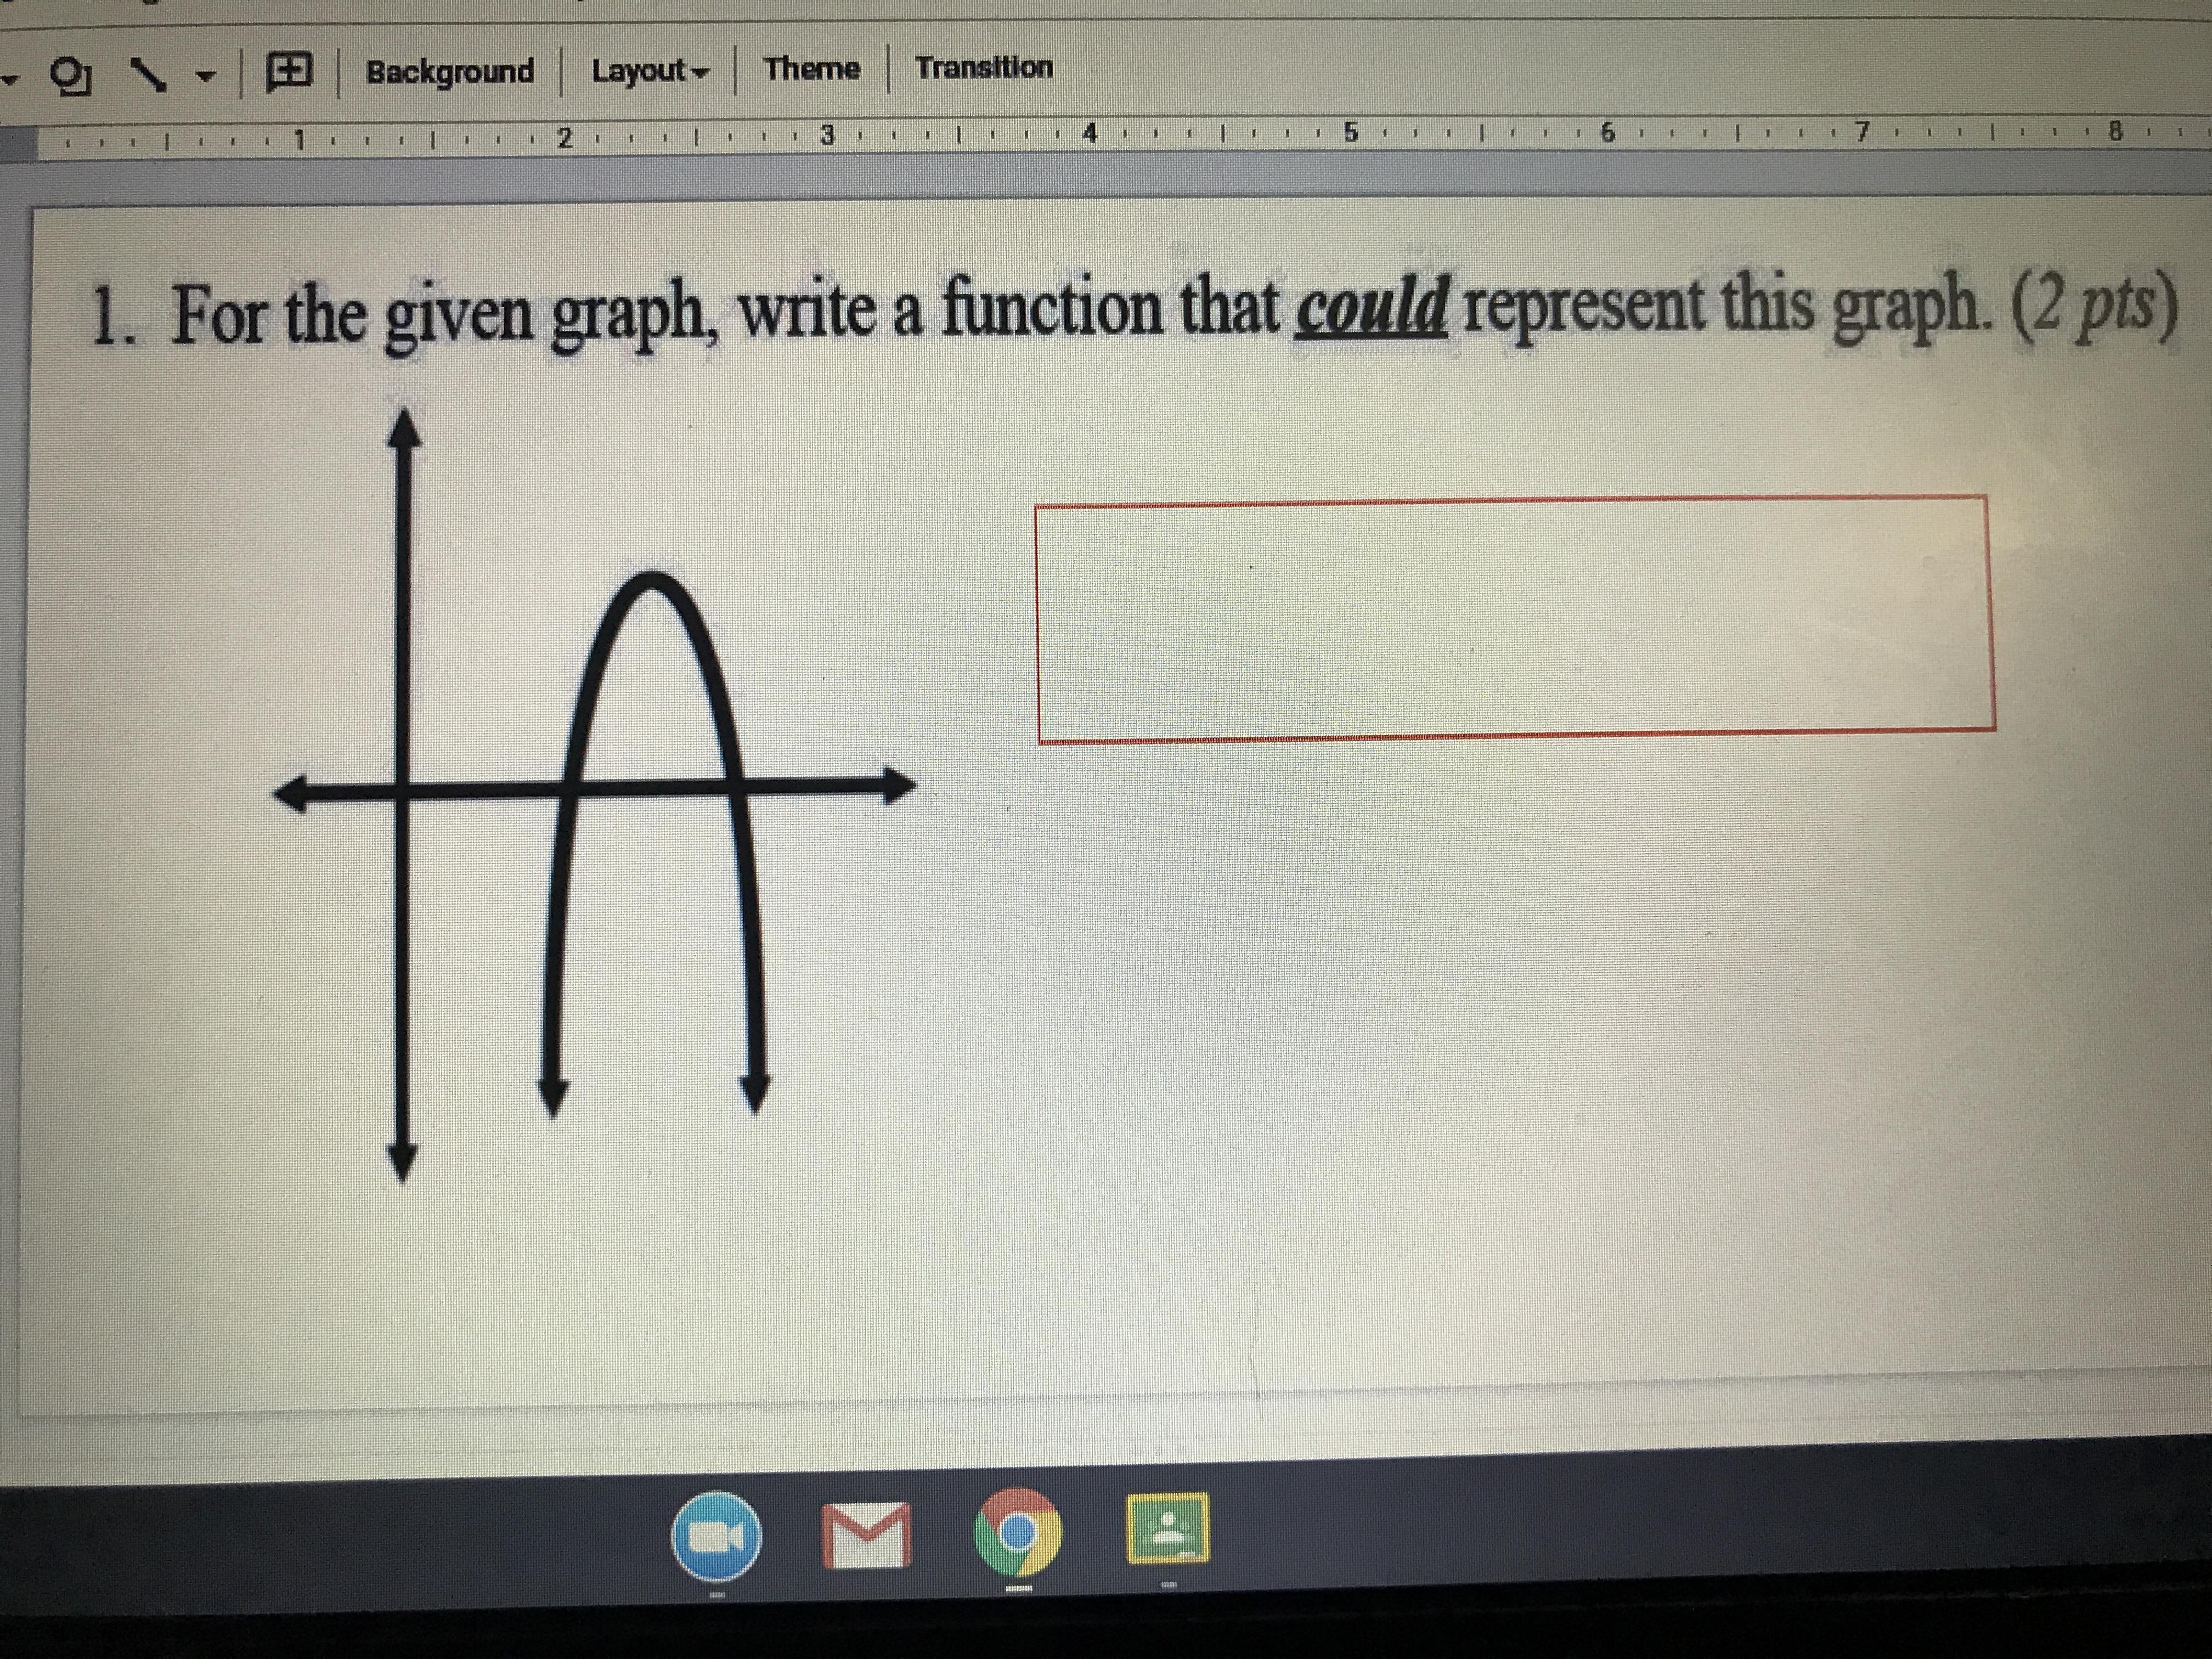Image resolution: width=2212 pixels, height=1659 pixels.
Task: Open Google Classroom from the shelf
Action: tap(1168, 1528)
